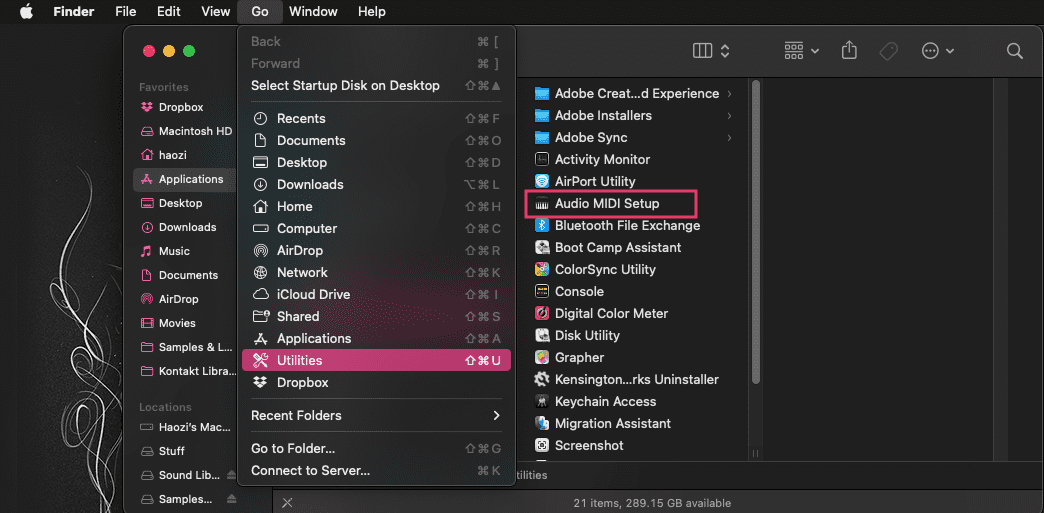Screen dimensions: 1044x513
Task: Click the Keychain Access icon
Action: [542, 401]
